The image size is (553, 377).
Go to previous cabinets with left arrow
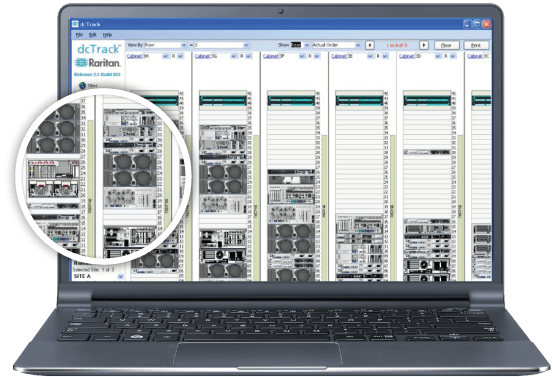(x=369, y=45)
